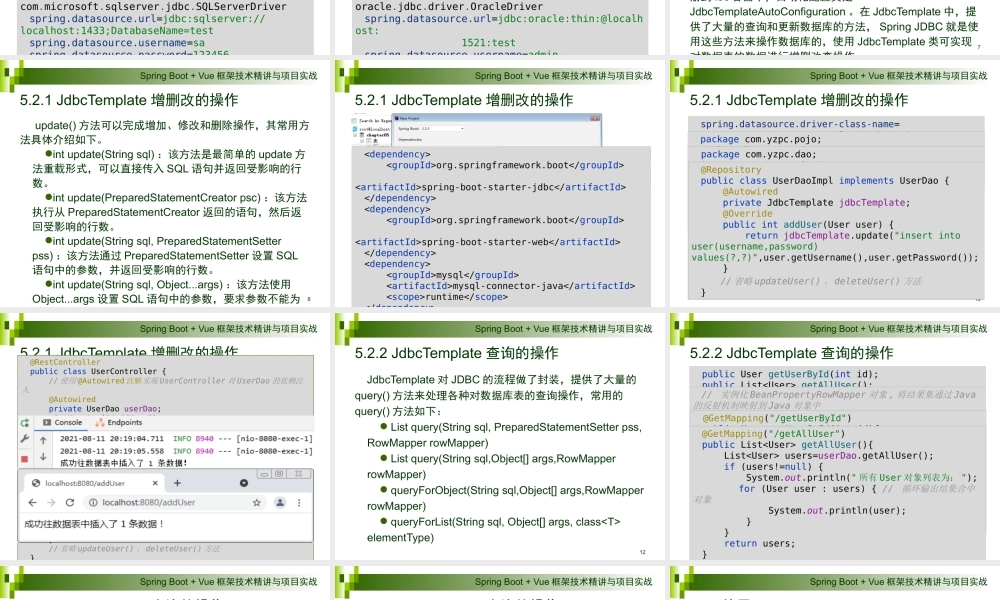The height and width of the screenshot is (600, 1000).
Task: Click the back arrow in the browser
Action: [x=32, y=503]
